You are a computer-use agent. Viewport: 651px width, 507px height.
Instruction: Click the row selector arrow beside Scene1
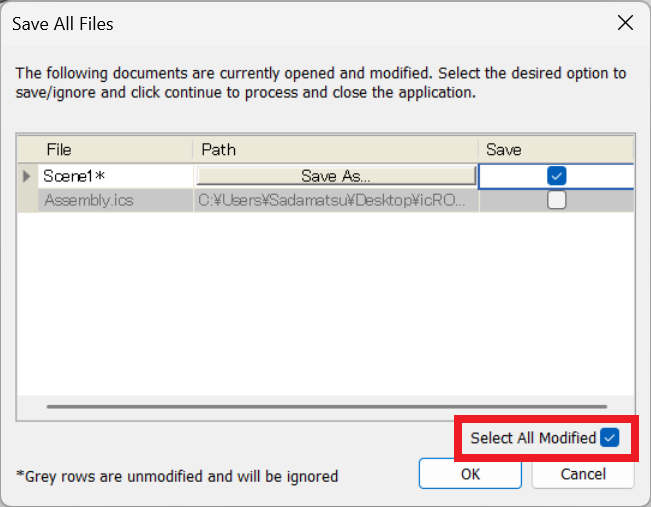pyautogui.click(x=27, y=176)
